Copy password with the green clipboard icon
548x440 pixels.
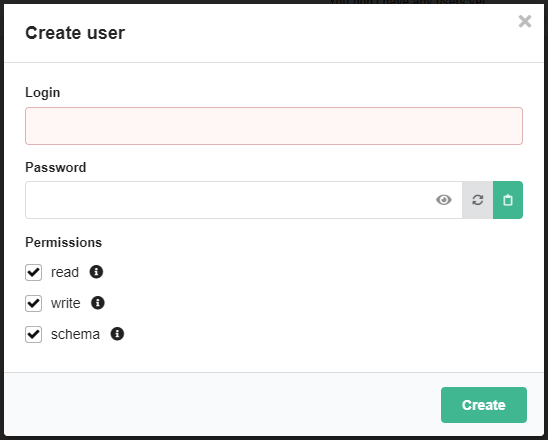508,200
